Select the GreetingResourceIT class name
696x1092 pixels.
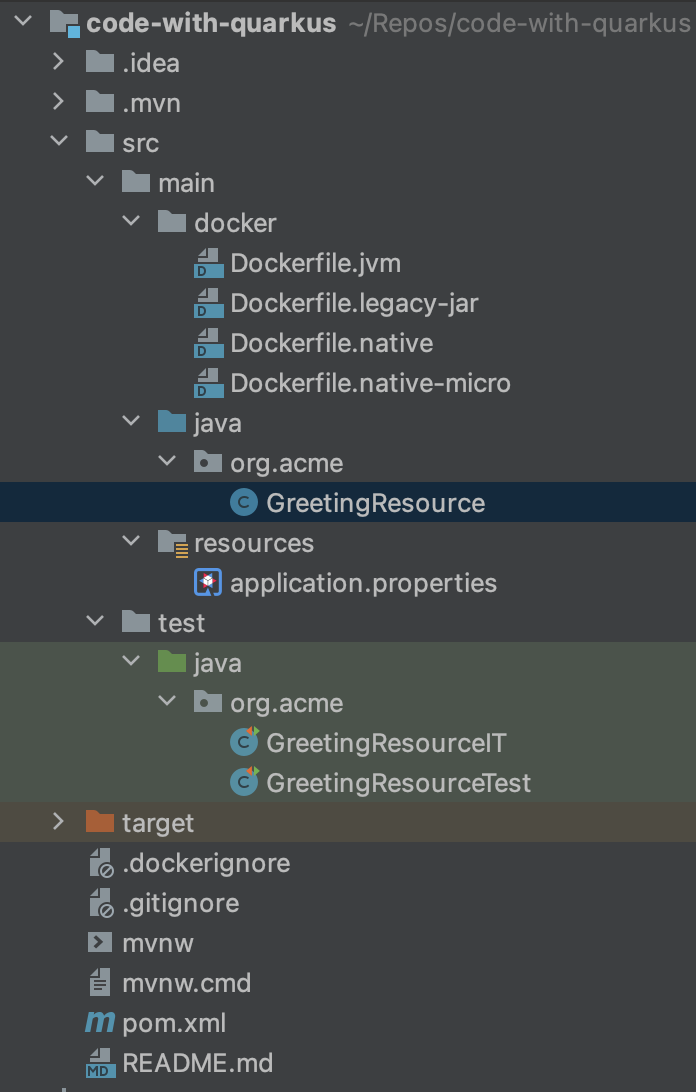[386, 742]
